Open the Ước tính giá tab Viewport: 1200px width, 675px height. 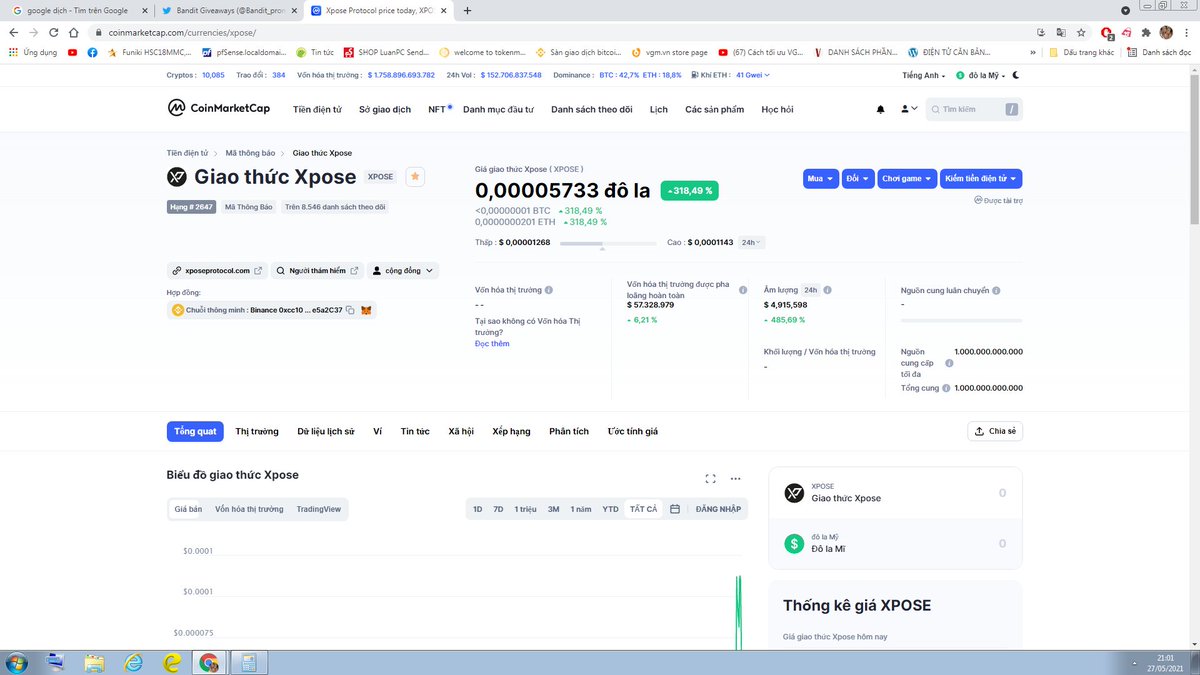[633, 431]
